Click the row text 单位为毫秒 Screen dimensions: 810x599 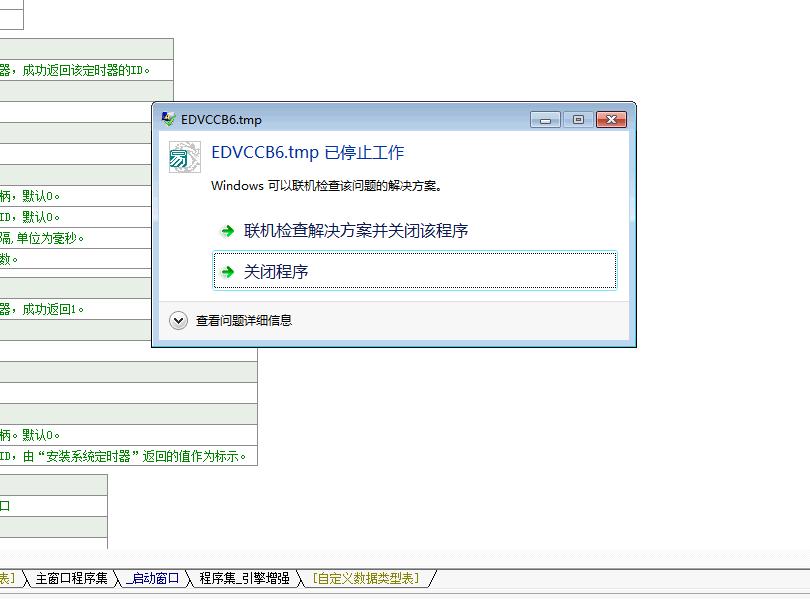tap(50, 238)
